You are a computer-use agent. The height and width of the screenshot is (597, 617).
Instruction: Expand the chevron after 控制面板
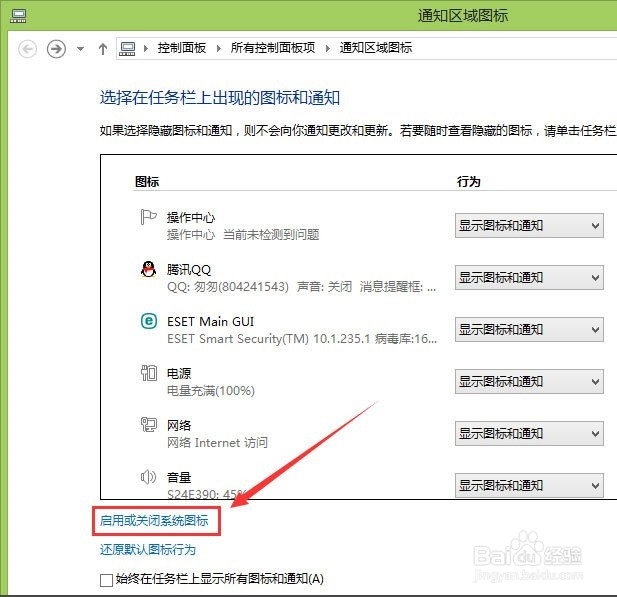(x=219, y=49)
